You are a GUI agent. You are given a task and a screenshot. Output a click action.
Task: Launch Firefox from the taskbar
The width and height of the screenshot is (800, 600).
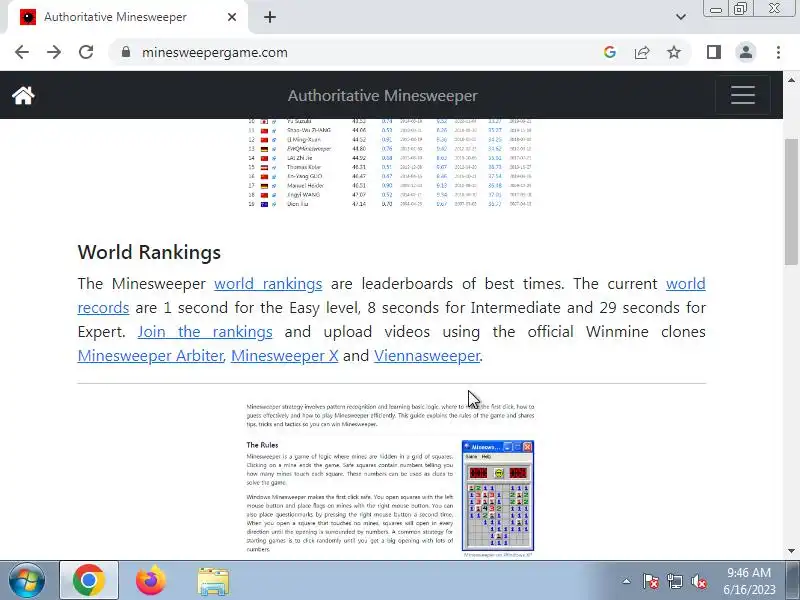click(x=151, y=581)
